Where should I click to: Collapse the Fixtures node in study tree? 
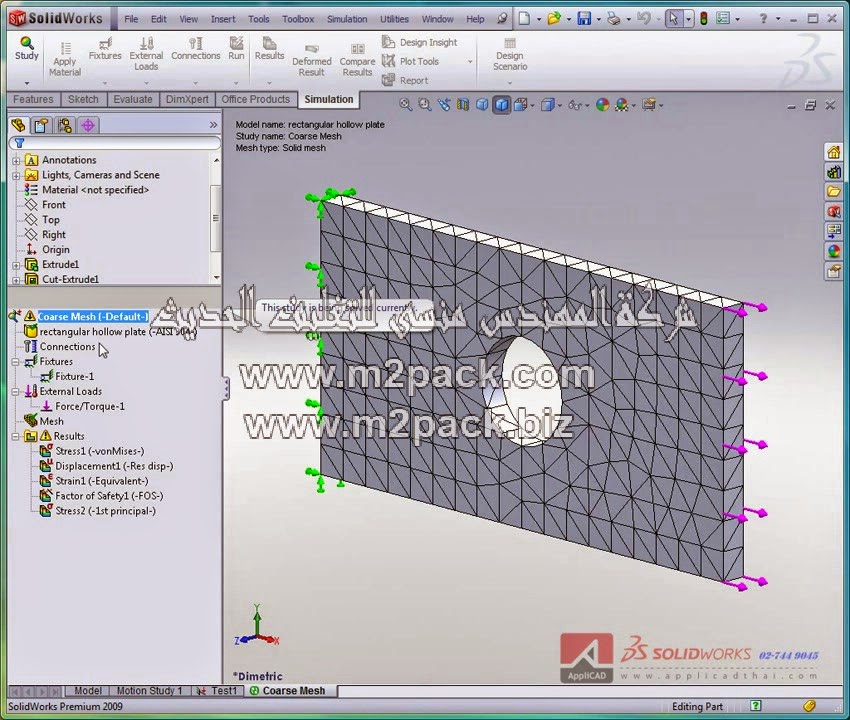coord(16,362)
